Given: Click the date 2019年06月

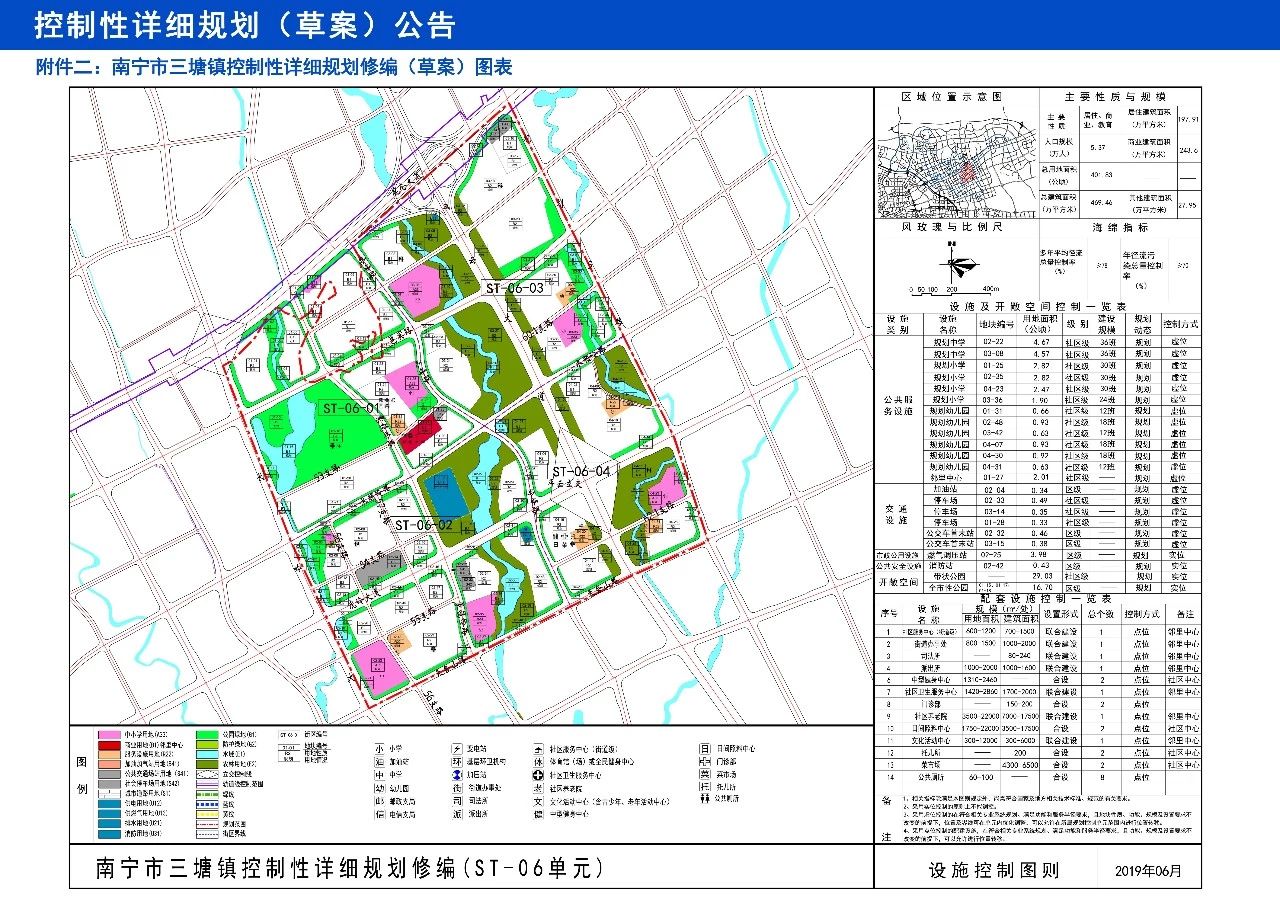Looking at the screenshot, I should coord(1147,869).
